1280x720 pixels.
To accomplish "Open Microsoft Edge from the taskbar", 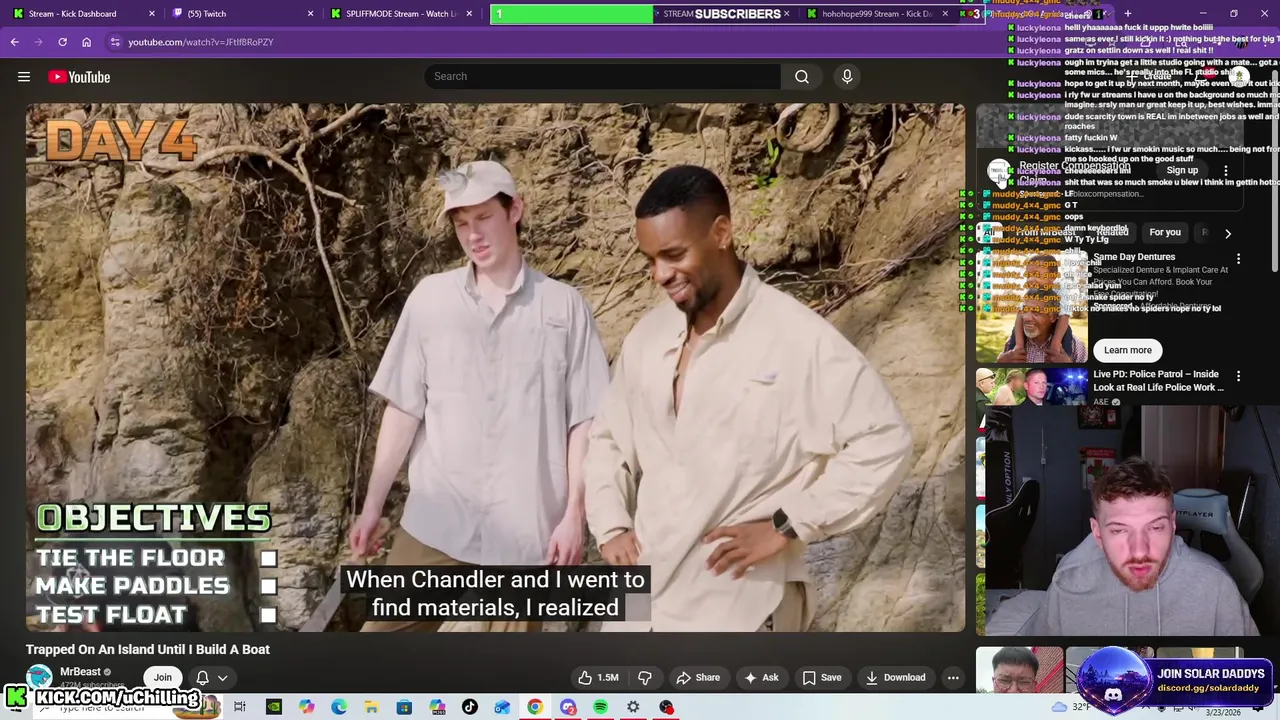I will [x=339, y=707].
